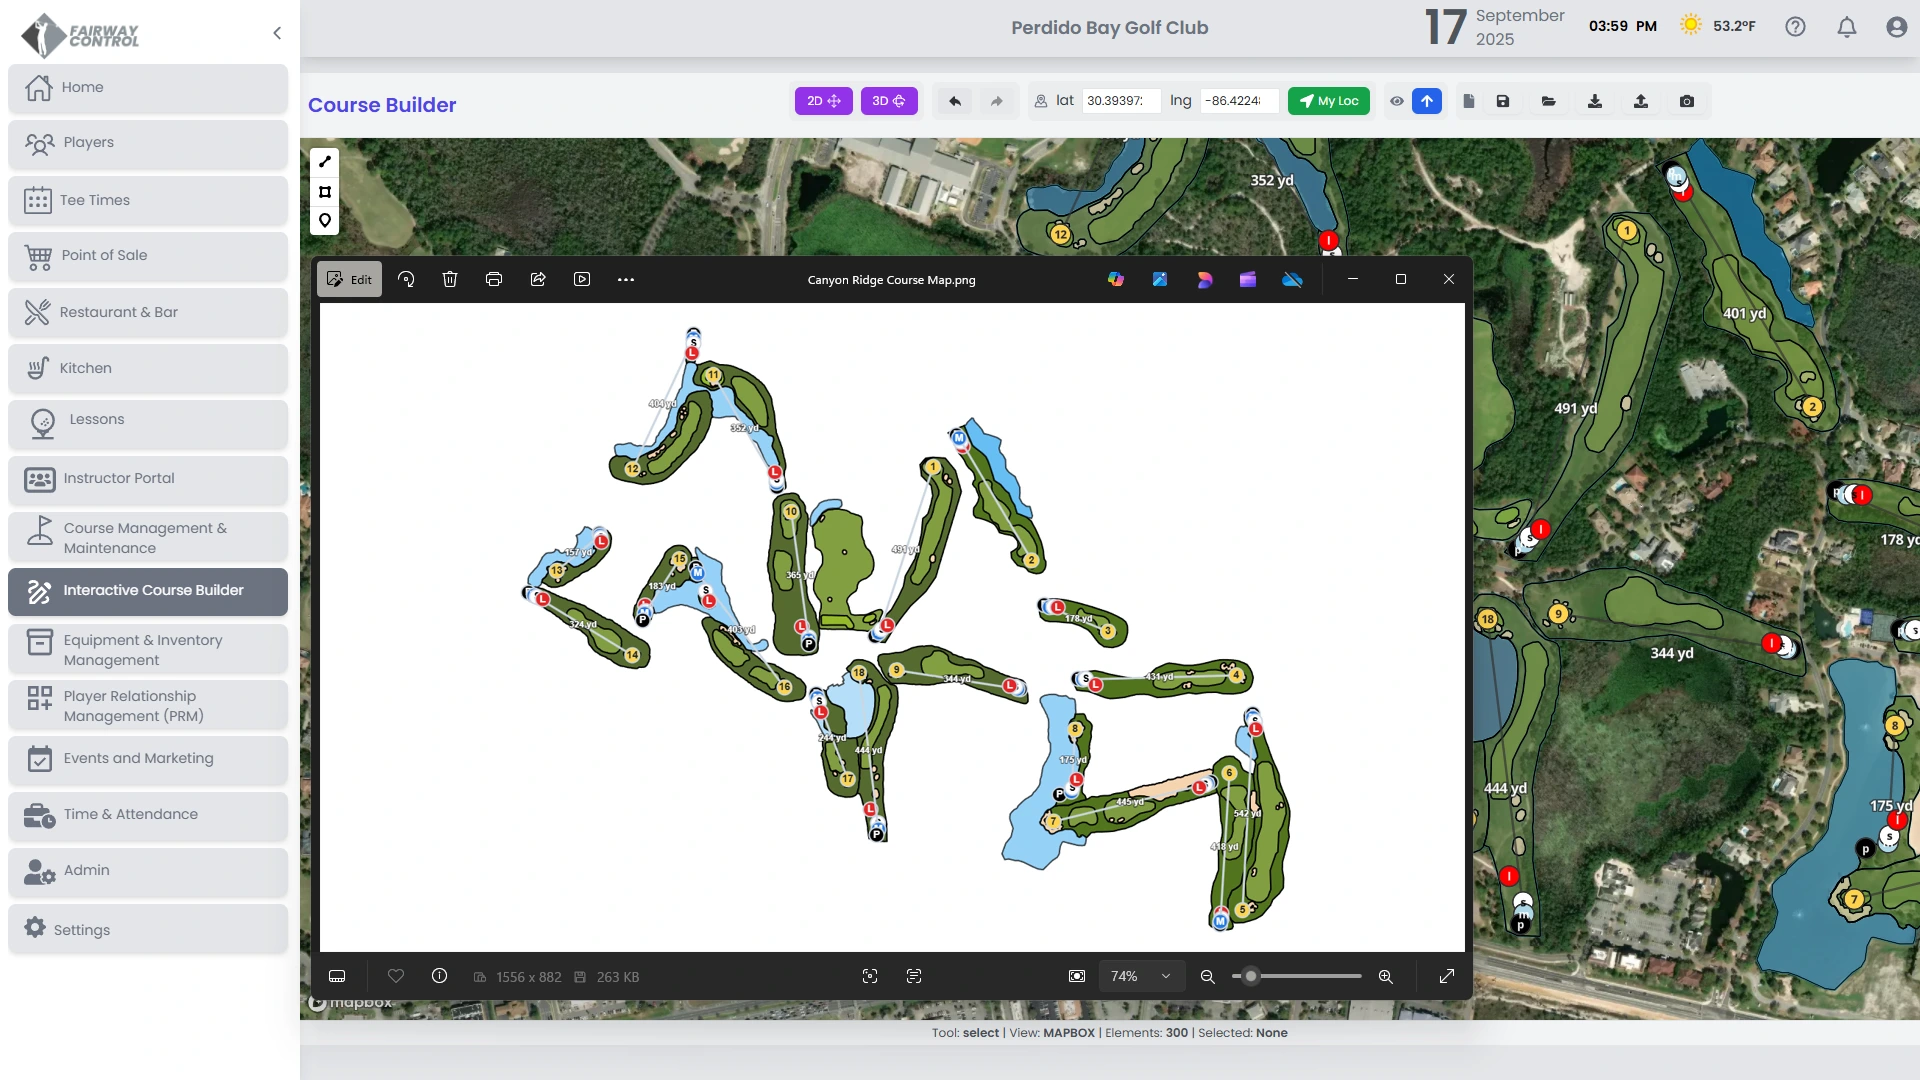This screenshot has height=1080, width=1920.
Task: Toggle the eye visibility icon
Action: click(1397, 101)
